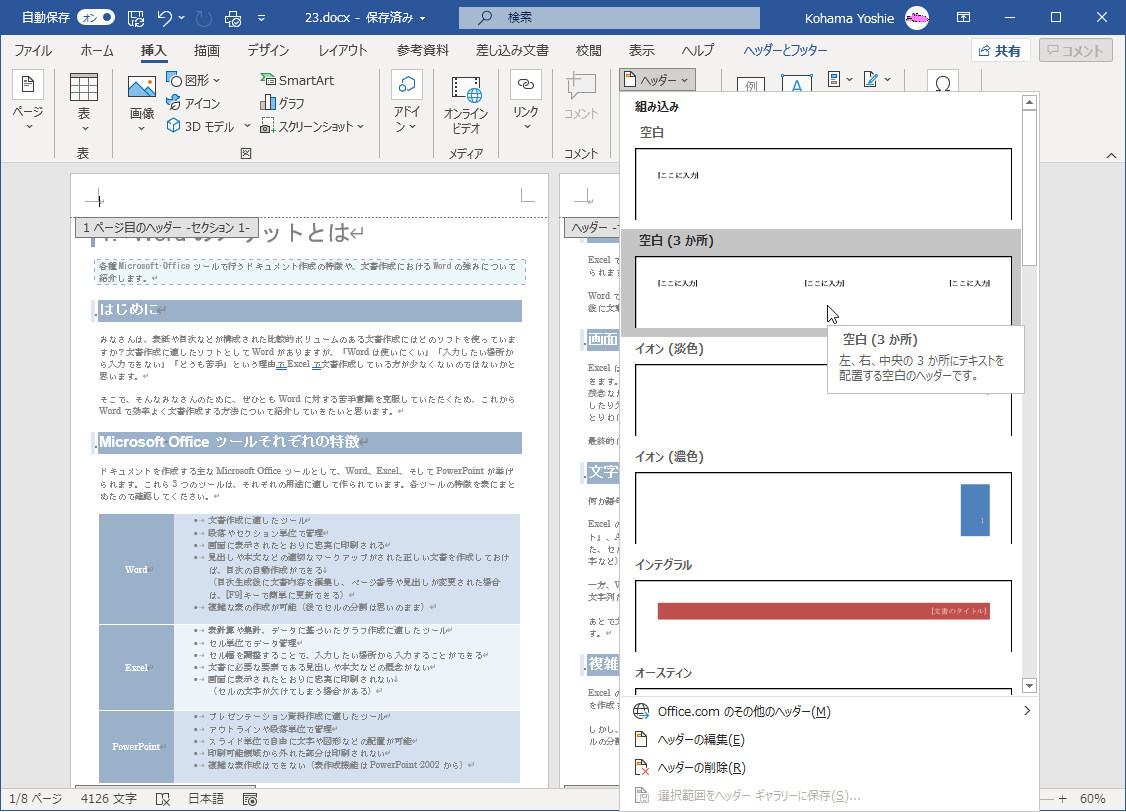1126x812 pixels.
Task: Select the イオン (淡色) header thumbnail
Action: 823,400
